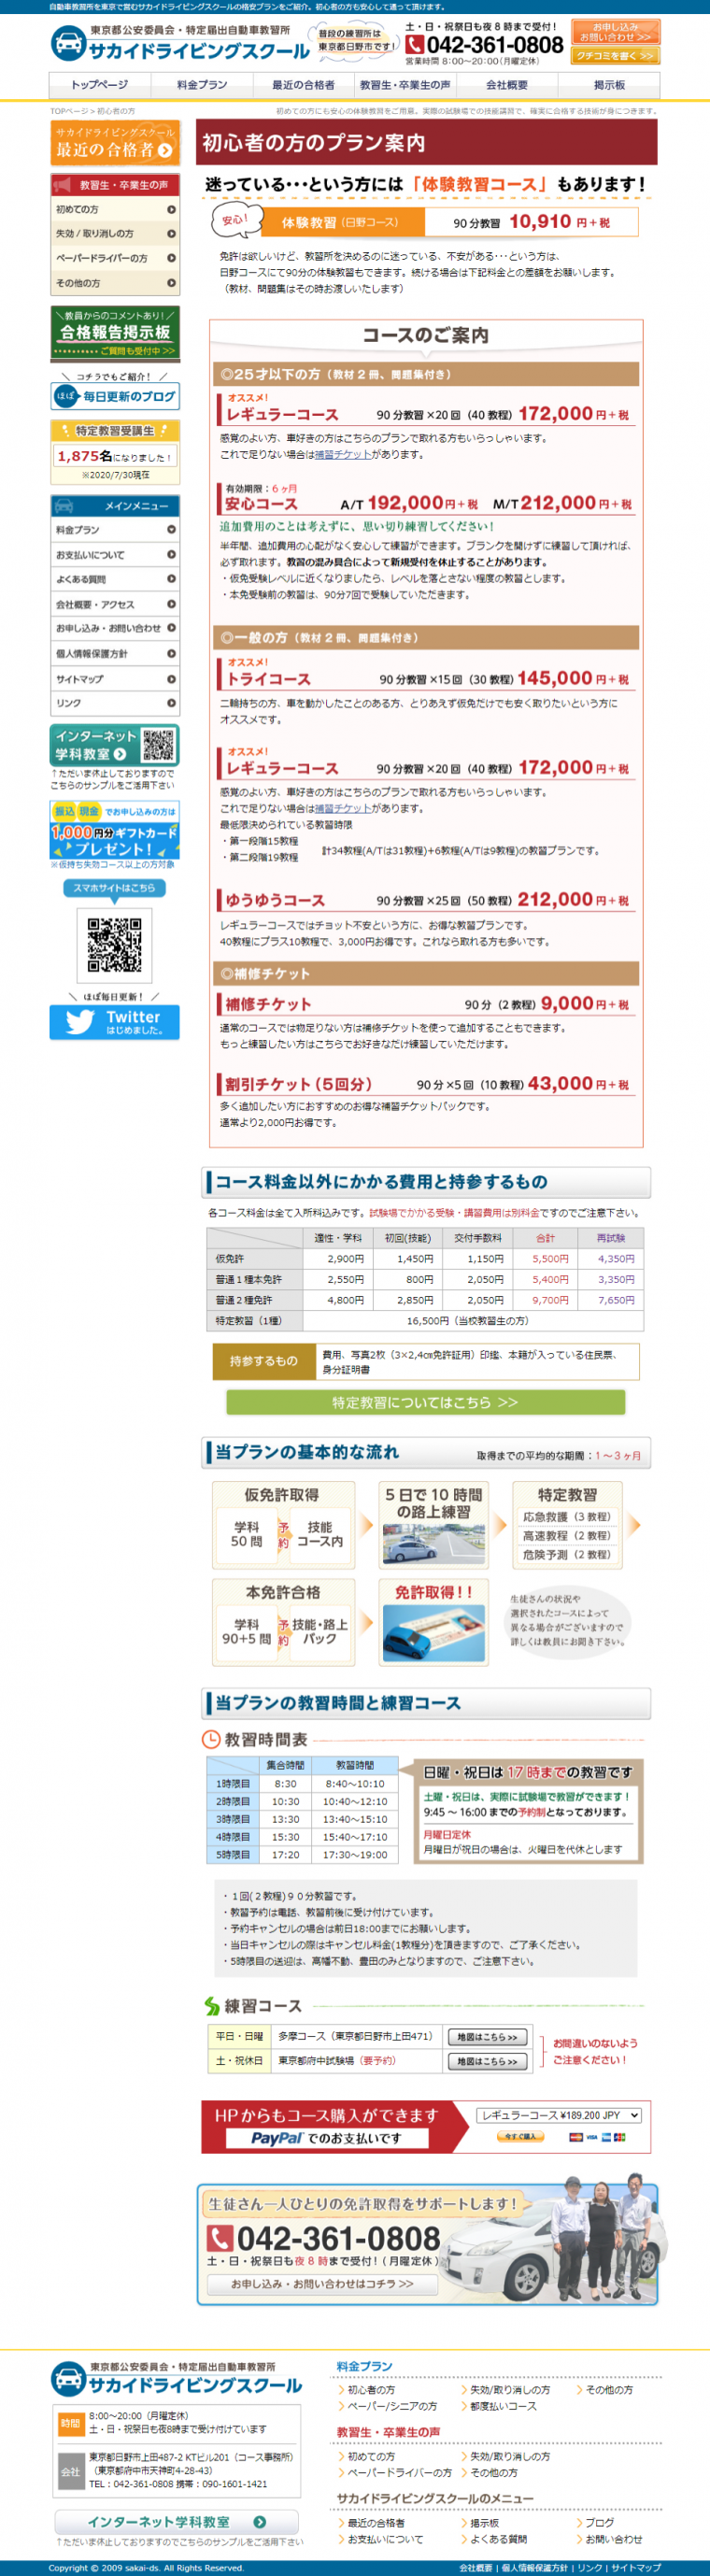Click the arrow icon beside サイトマップ
The height and width of the screenshot is (2576, 710).
(x=171, y=678)
